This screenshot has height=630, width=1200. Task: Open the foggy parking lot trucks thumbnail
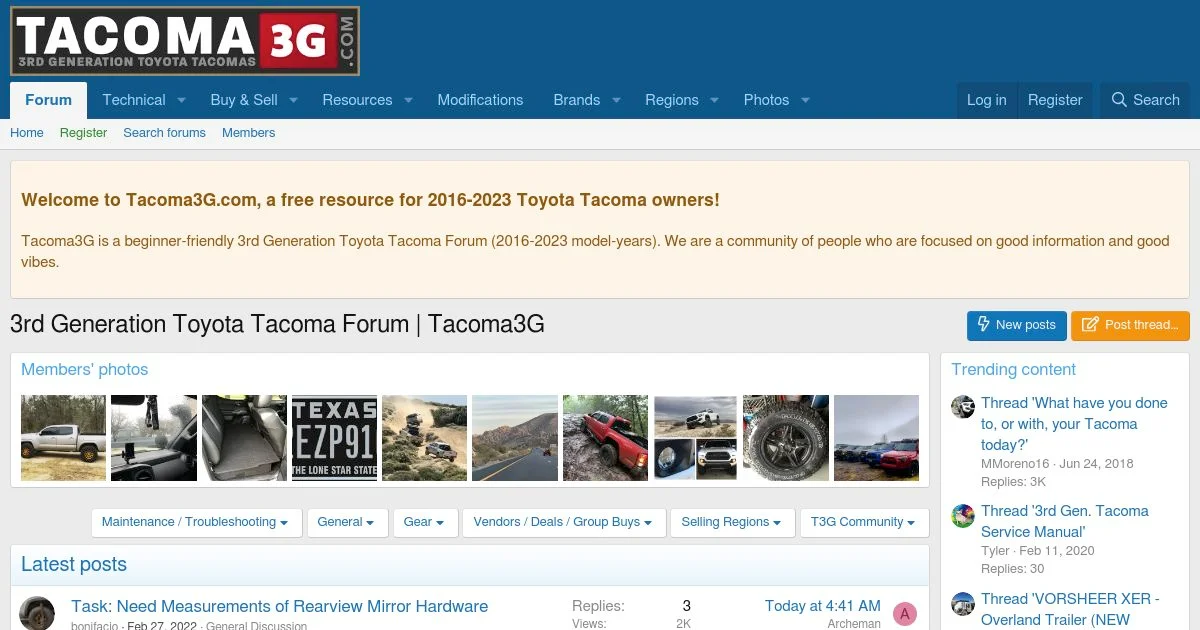(x=876, y=438)
